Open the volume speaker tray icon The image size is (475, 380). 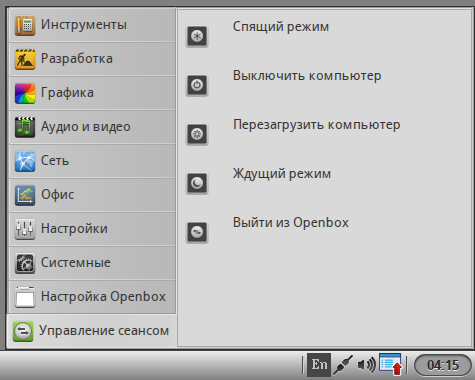point(366,365)
